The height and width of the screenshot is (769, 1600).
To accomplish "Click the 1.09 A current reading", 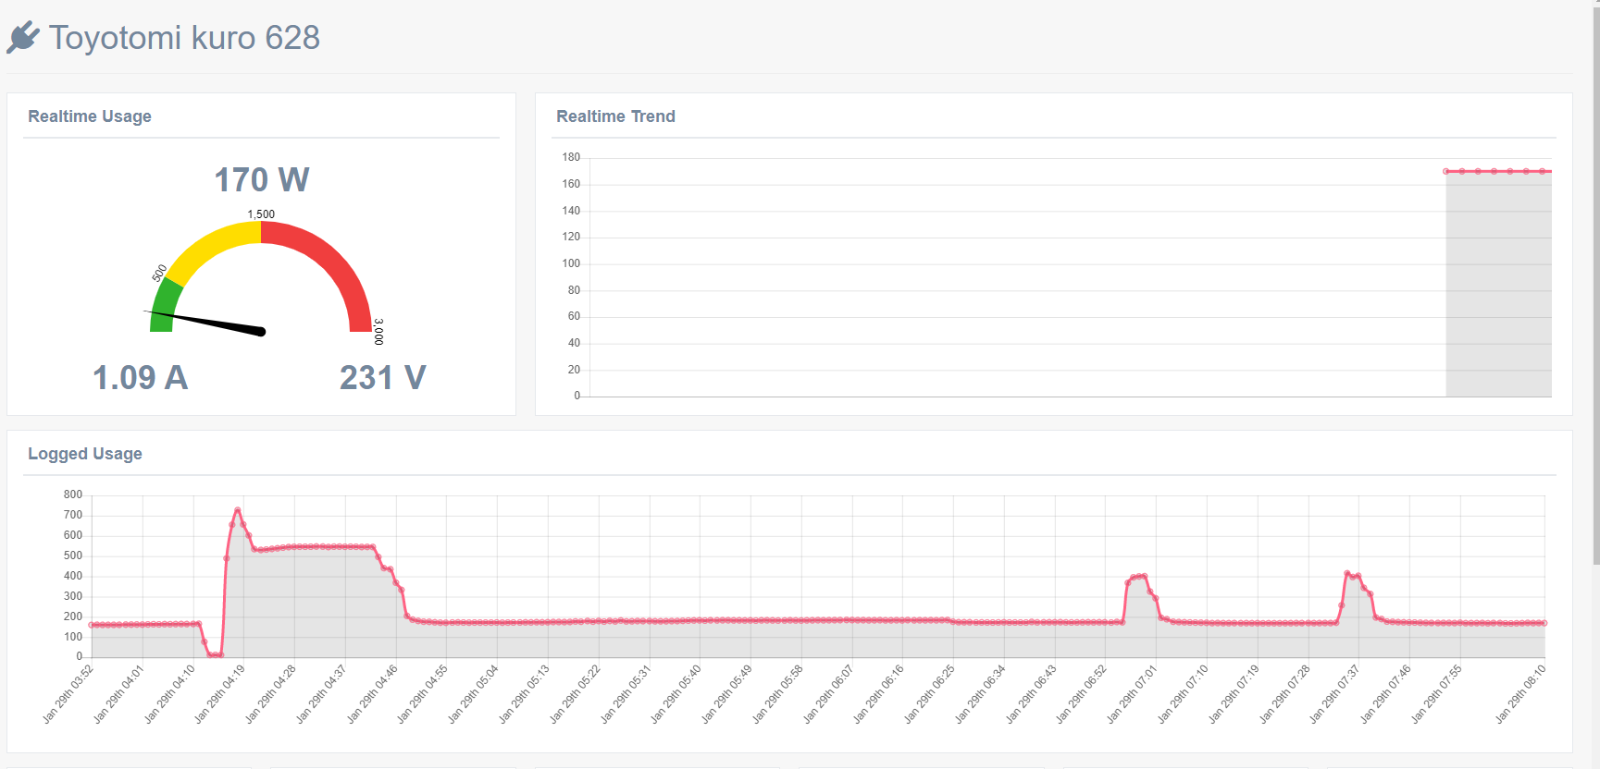I will (140, 378).
